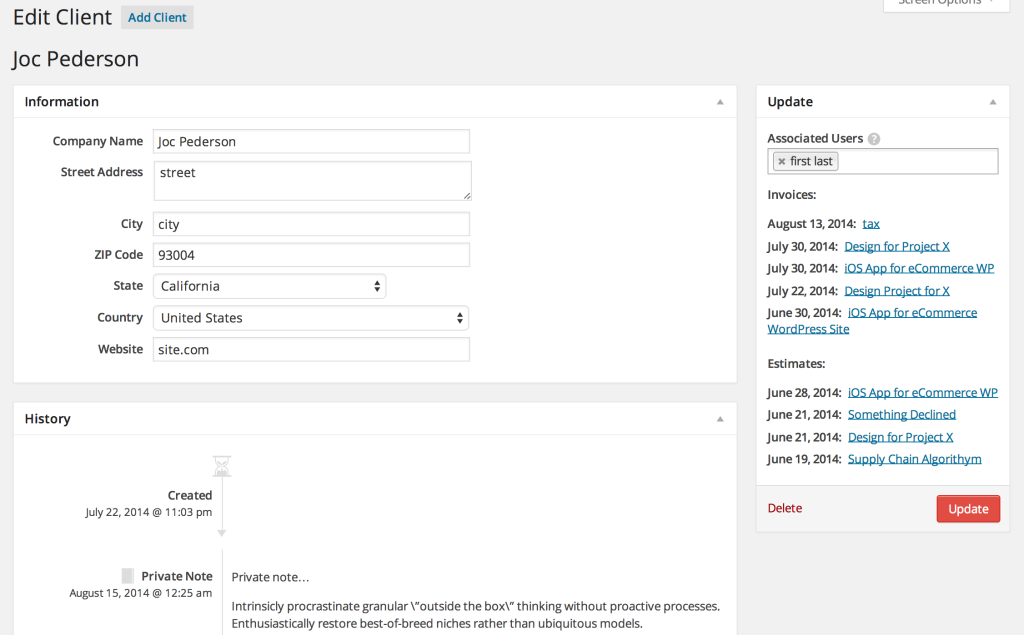The width and height of the screenshot is (1024, 635).
Task: Open the Country dropdown
Action: (311, 318)
